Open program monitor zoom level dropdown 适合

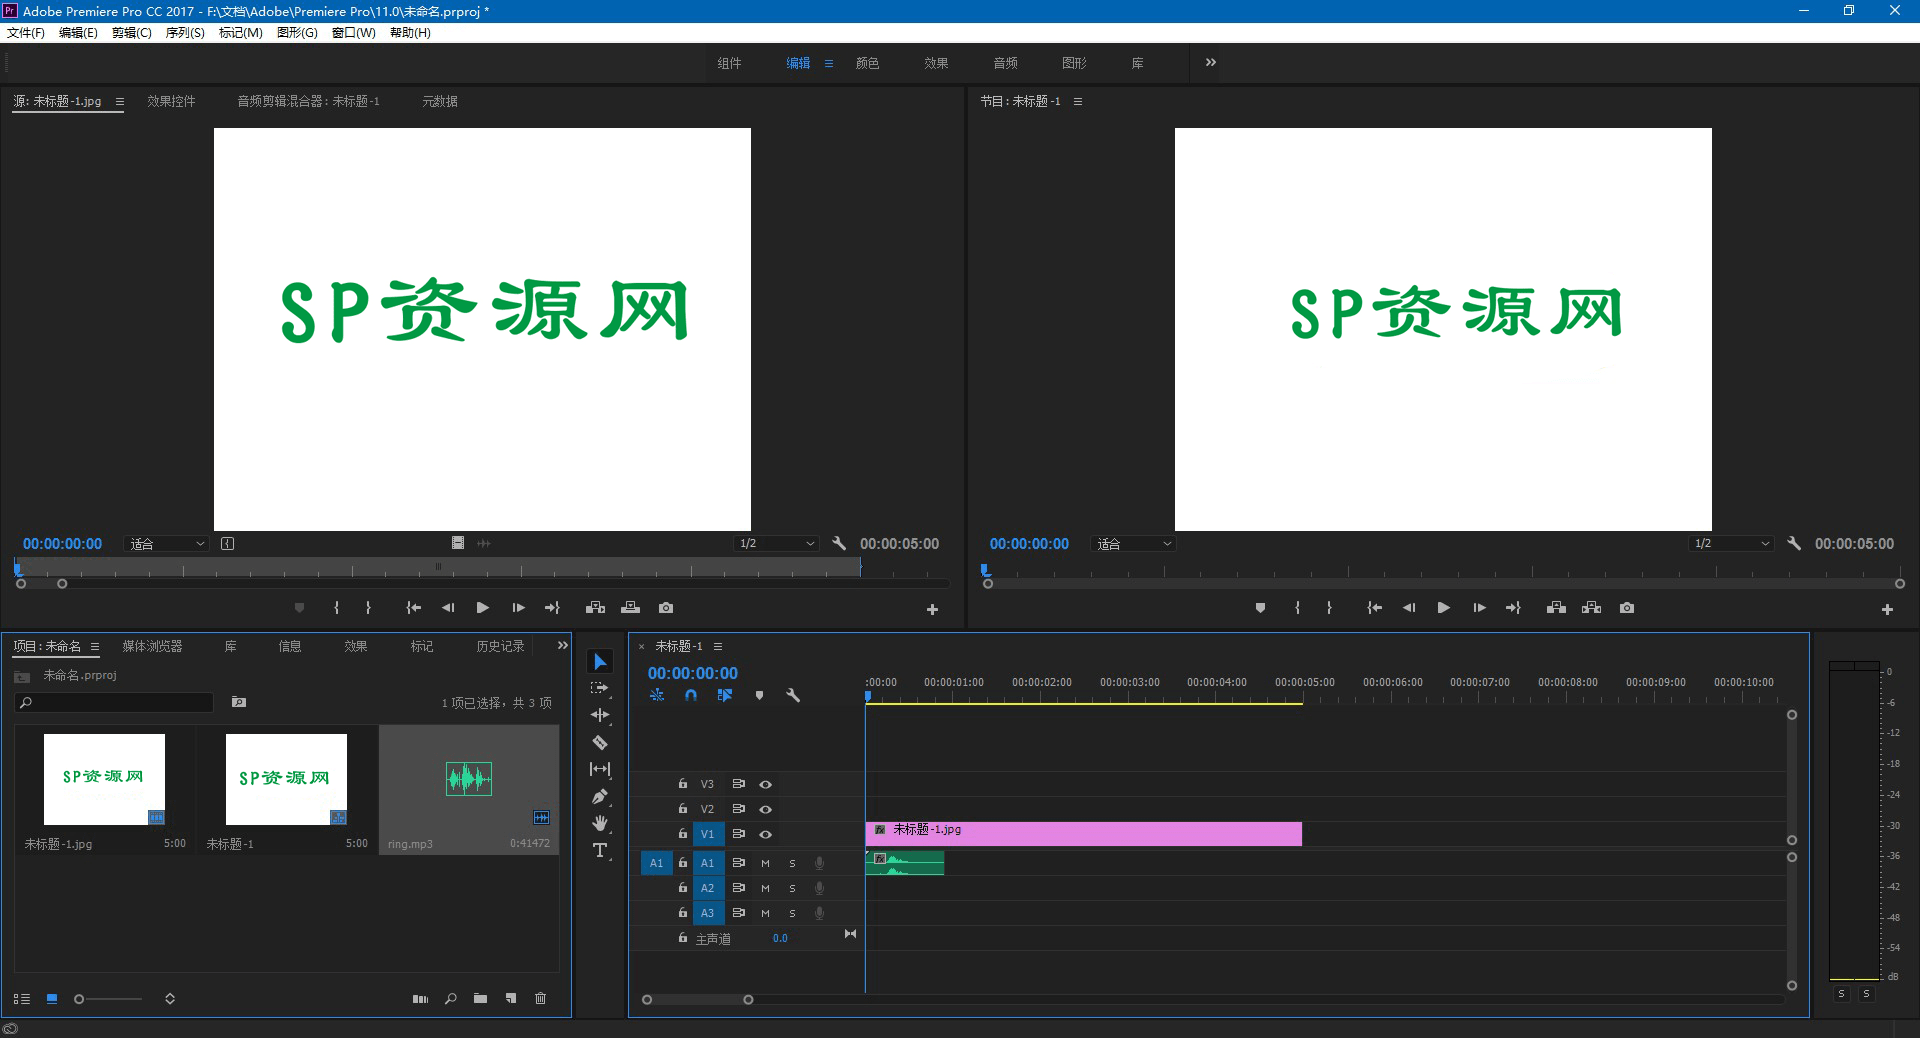(x=1133, y=544)
